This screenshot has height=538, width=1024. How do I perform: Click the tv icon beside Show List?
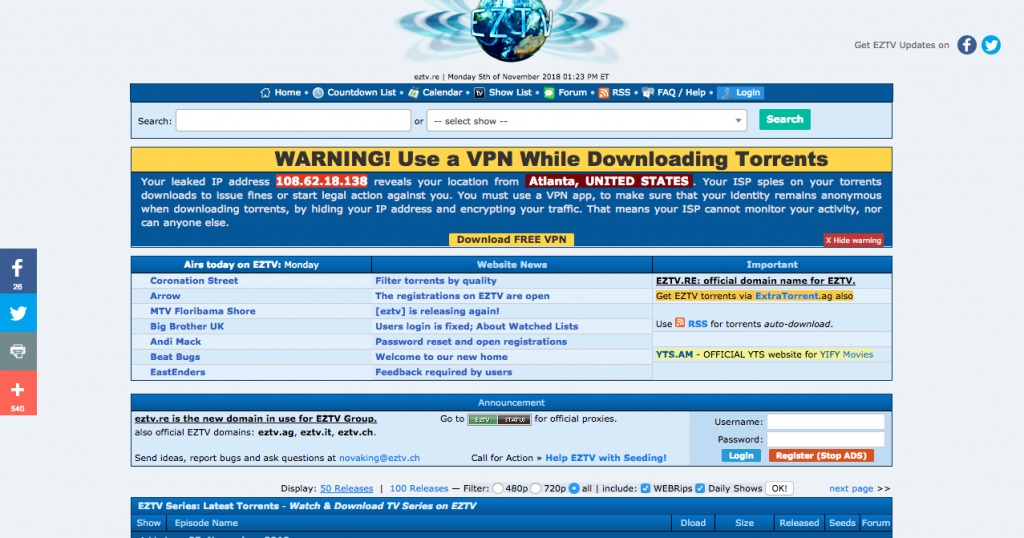tap(479, 93)
